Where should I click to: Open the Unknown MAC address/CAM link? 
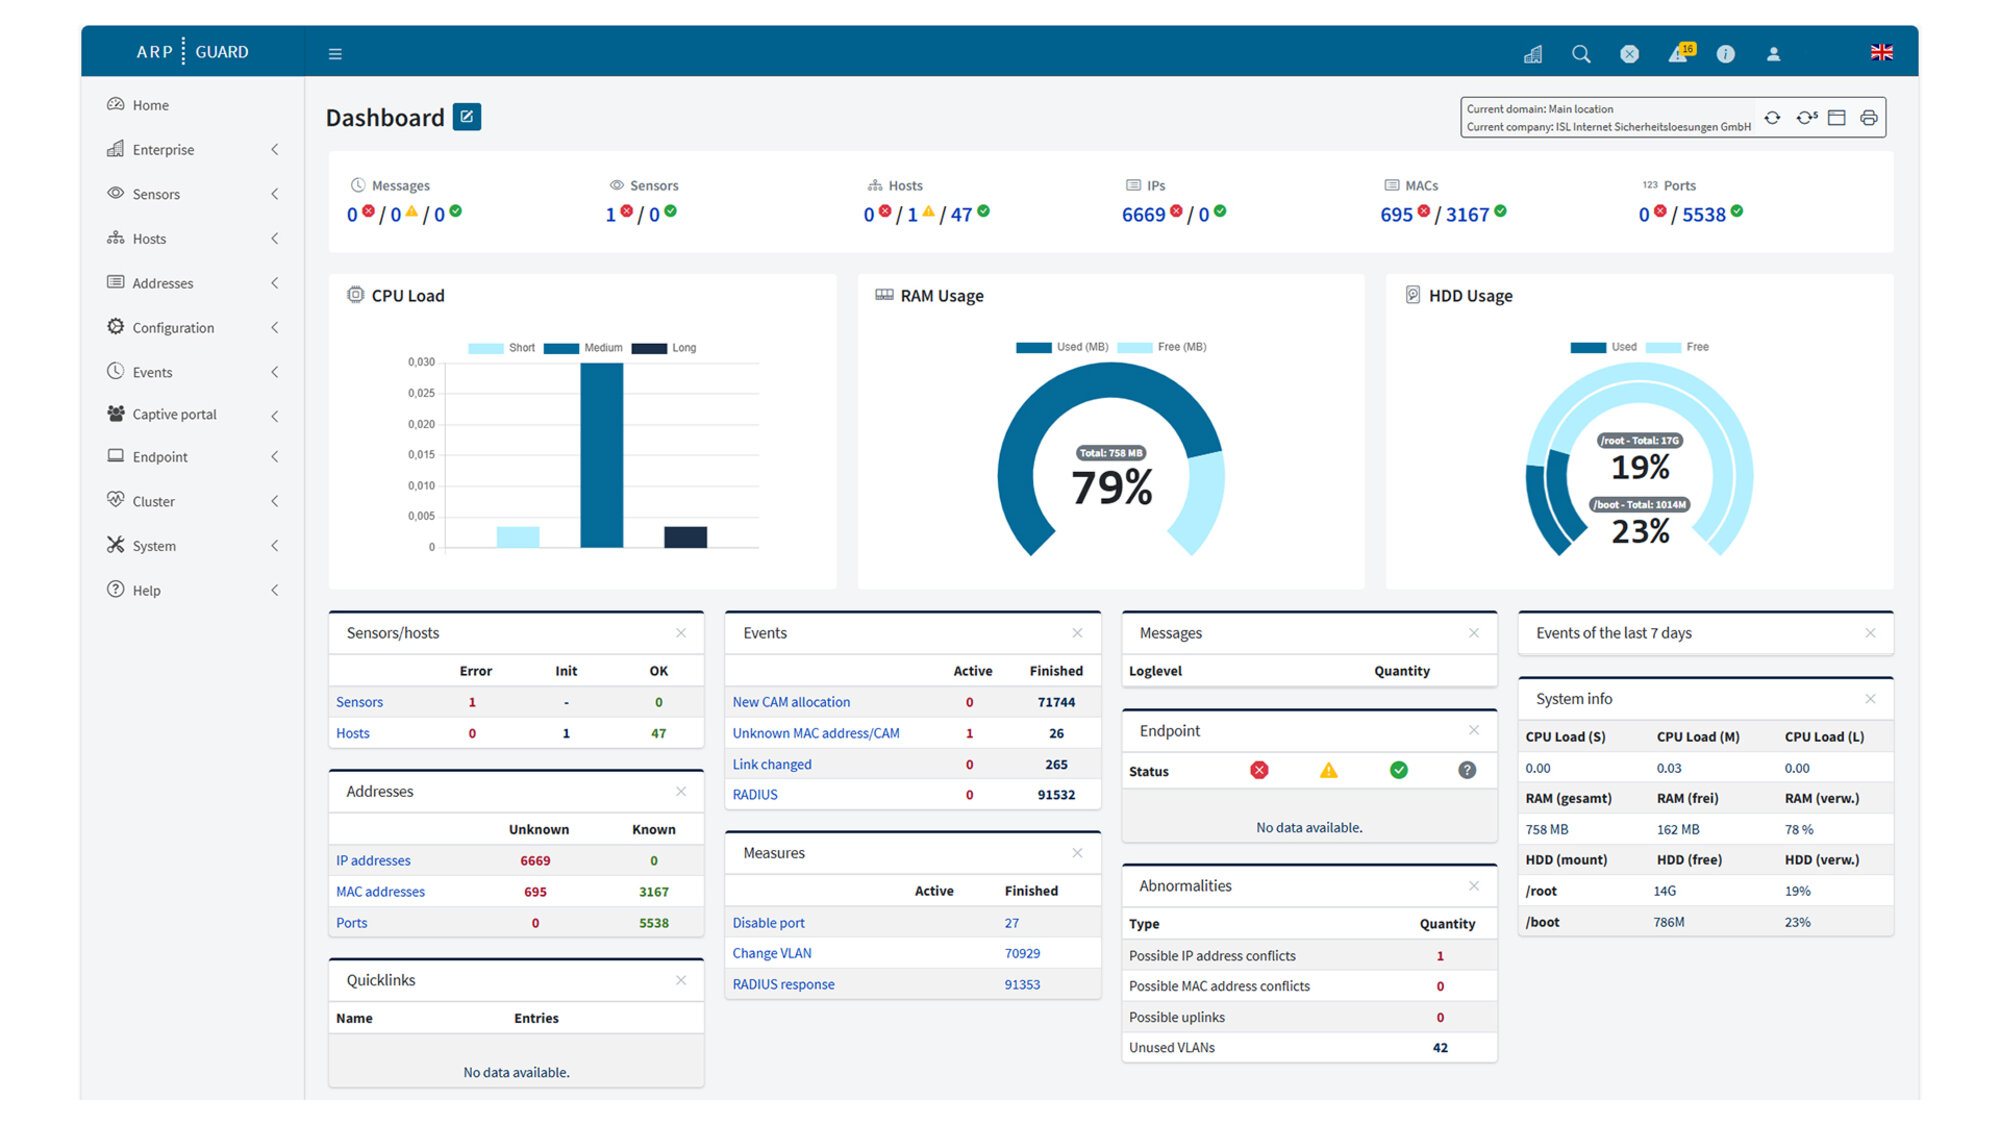point(815,733)
